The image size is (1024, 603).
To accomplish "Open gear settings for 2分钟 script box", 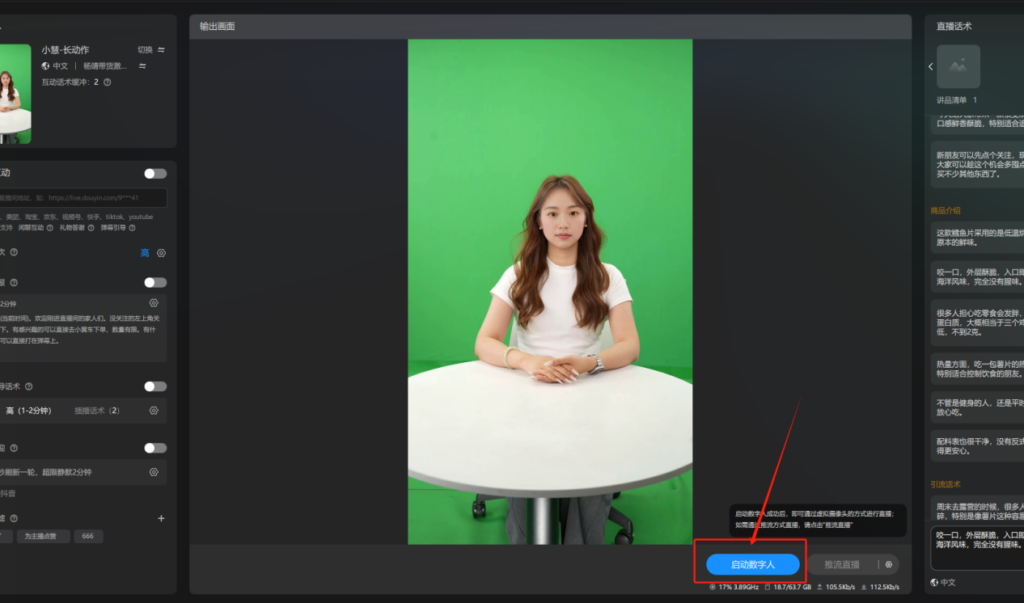I will [x=154, y=303].
